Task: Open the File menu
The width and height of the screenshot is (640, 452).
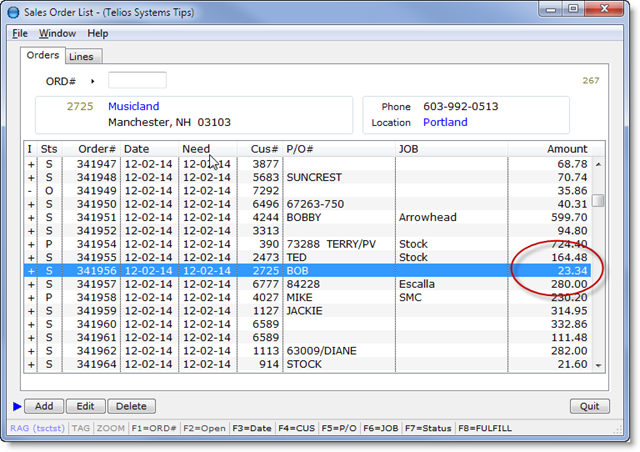Action: point(20,33)
